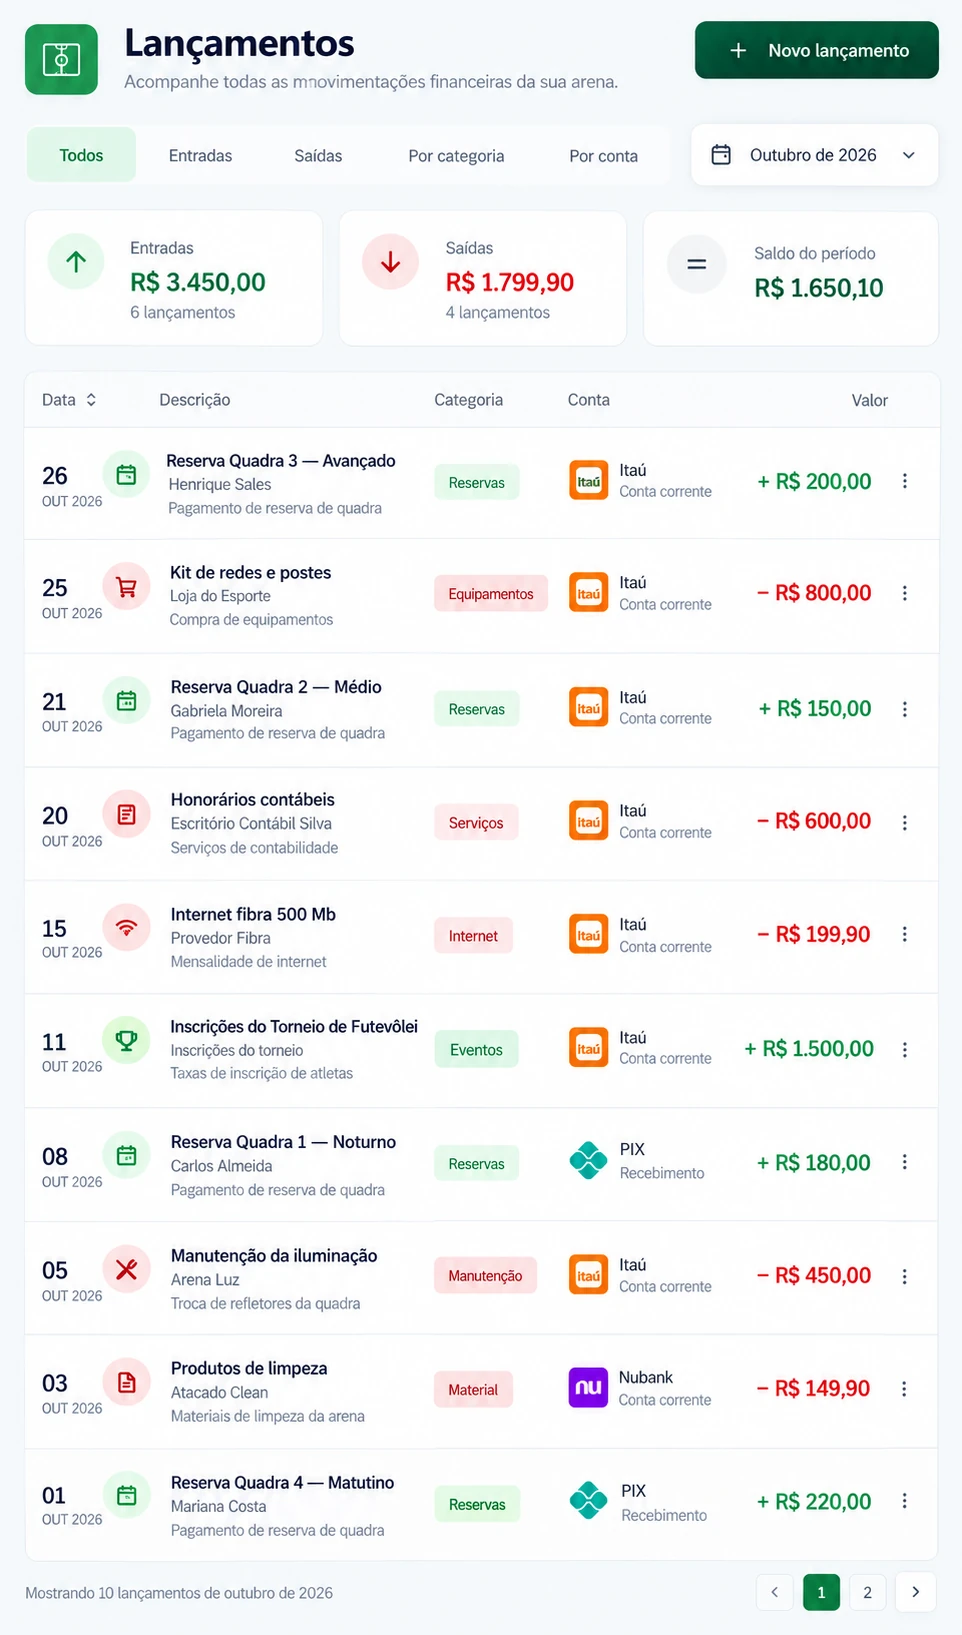This screenshot has height=1635, width=962.
Task: Click the Saídas total R$ 1.799,90
Action: tap(510, 282)
